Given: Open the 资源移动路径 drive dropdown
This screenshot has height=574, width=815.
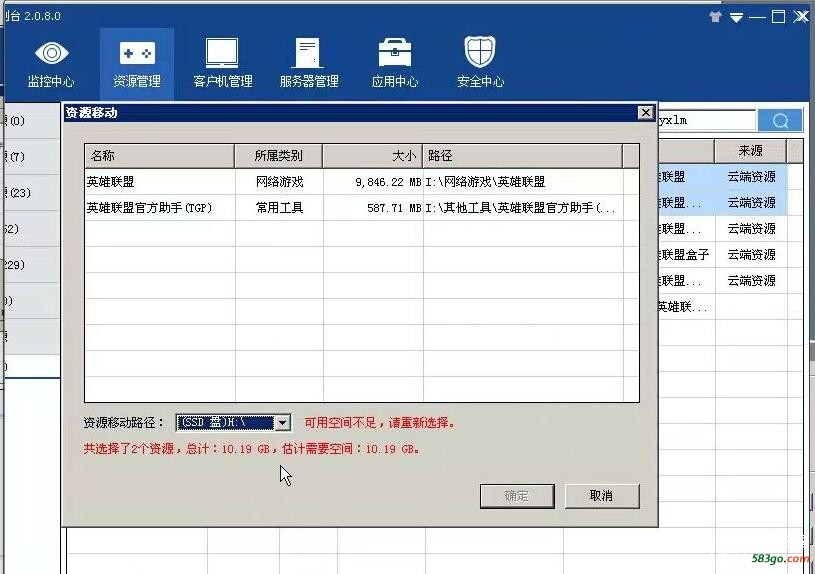Looking at the screenshot, I should pyautogui.click(x=282, y=423).
